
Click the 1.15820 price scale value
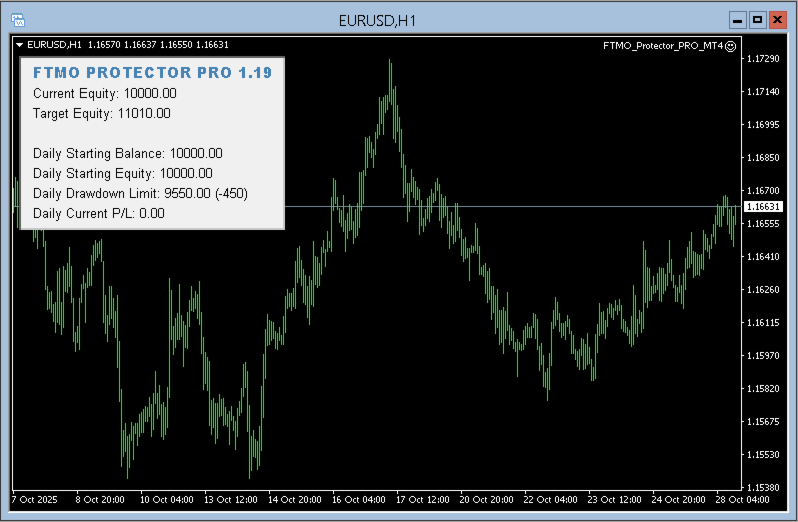[x=763, y=389]
